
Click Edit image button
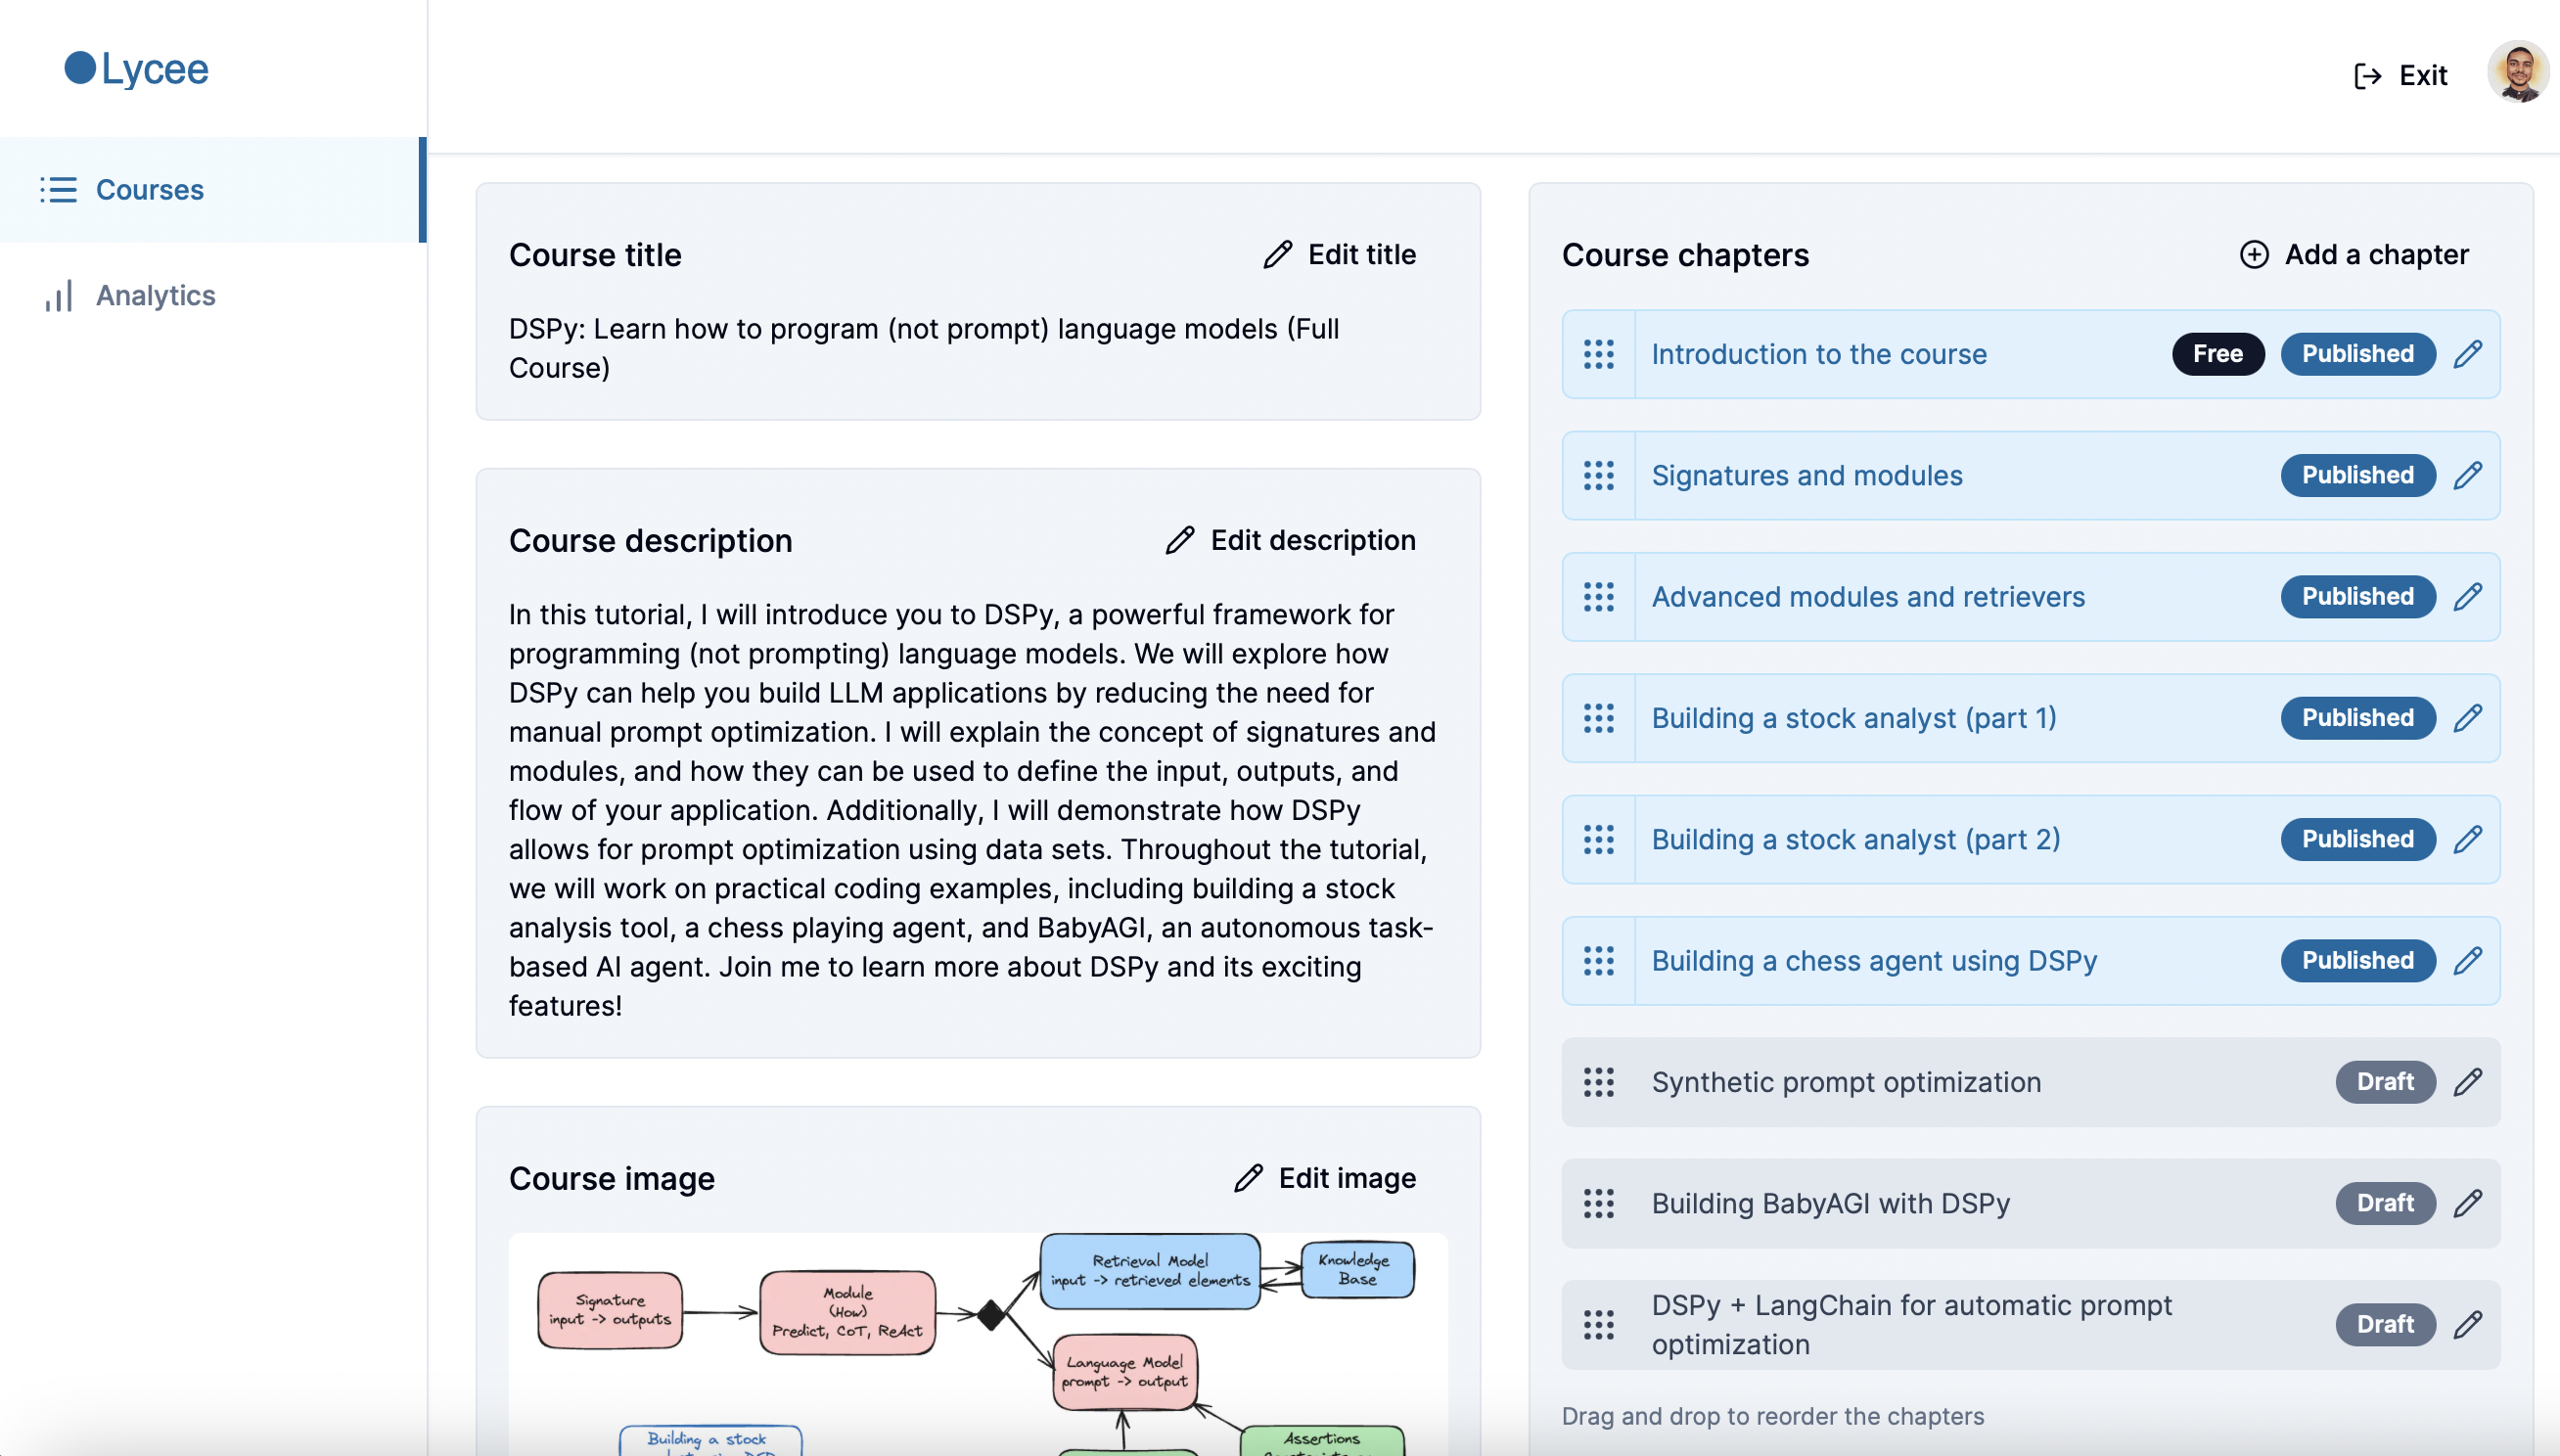[1325, 1178]
